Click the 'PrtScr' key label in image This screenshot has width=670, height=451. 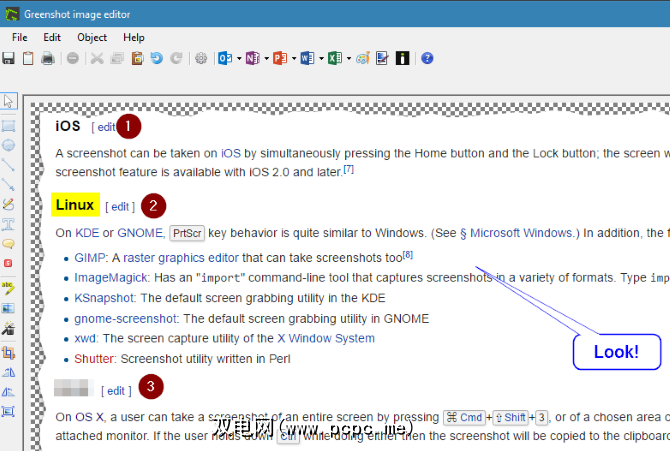coord(187,233)
